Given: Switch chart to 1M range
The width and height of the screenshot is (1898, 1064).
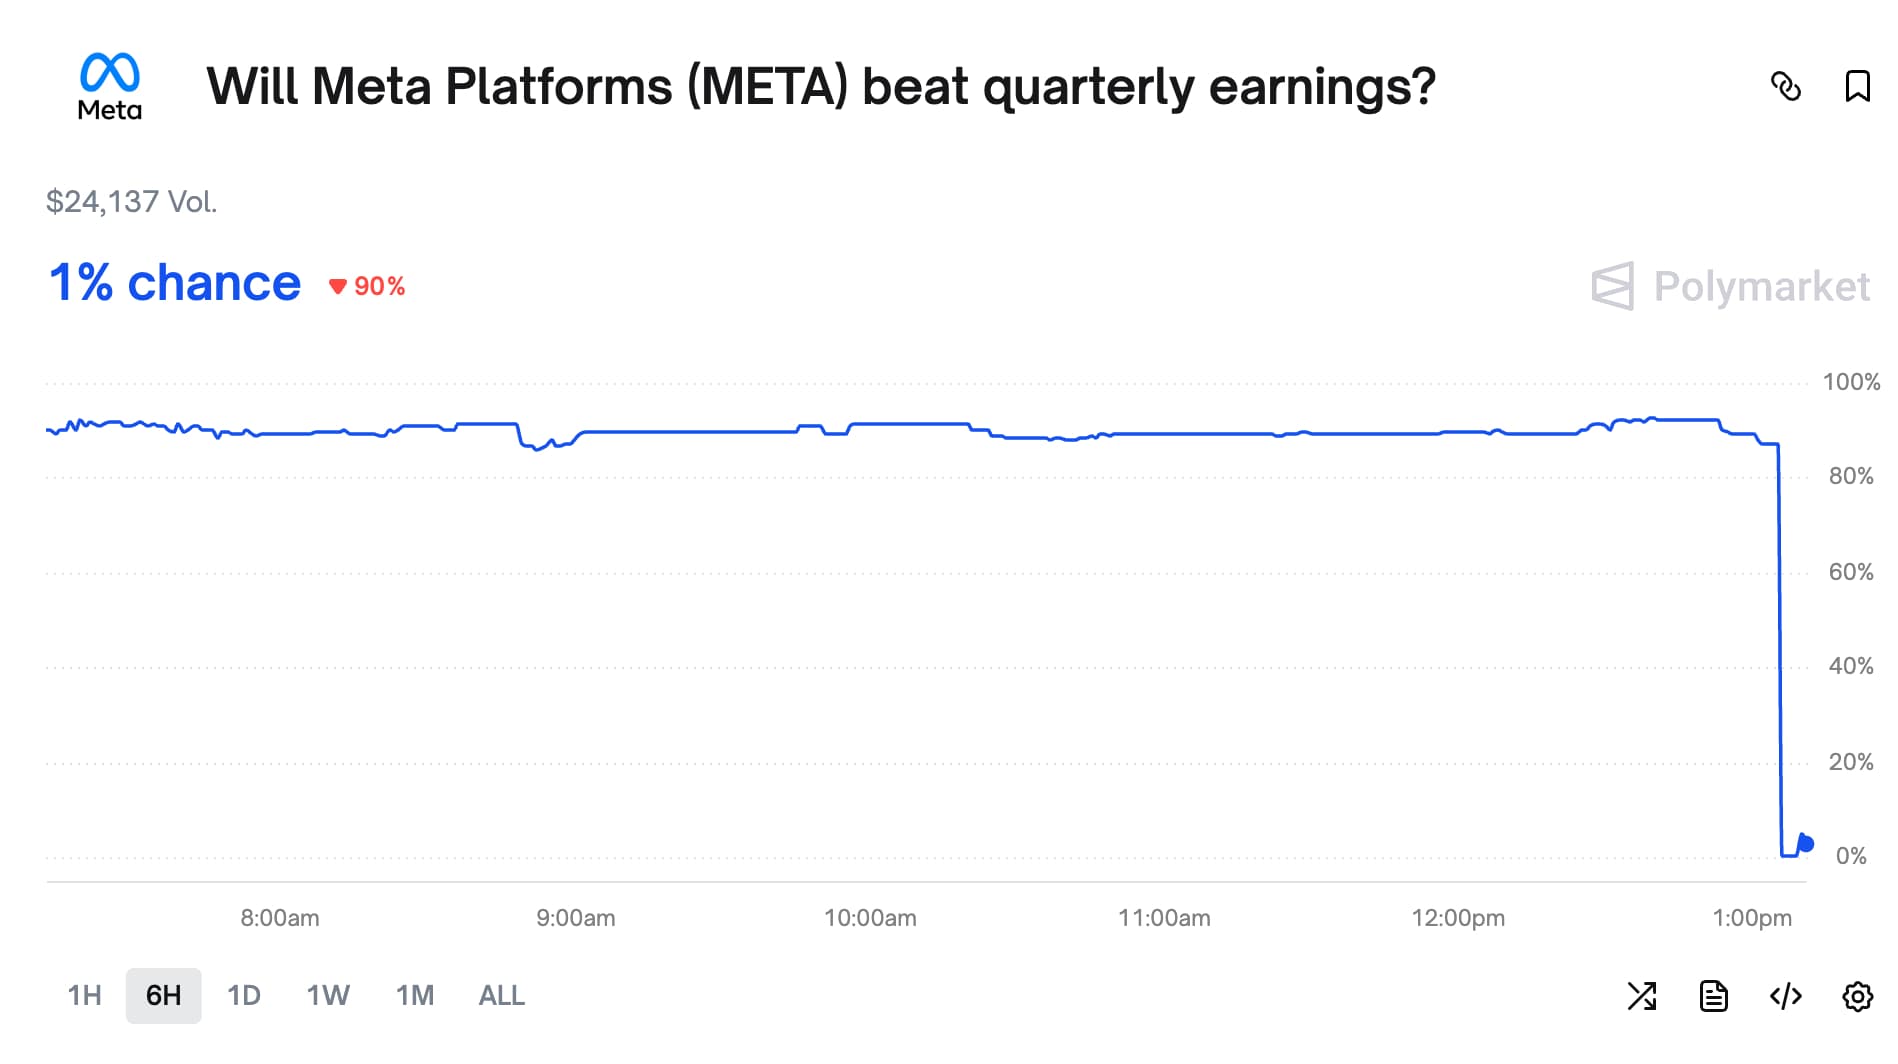Looking at the screenshot, I should 415,996.
